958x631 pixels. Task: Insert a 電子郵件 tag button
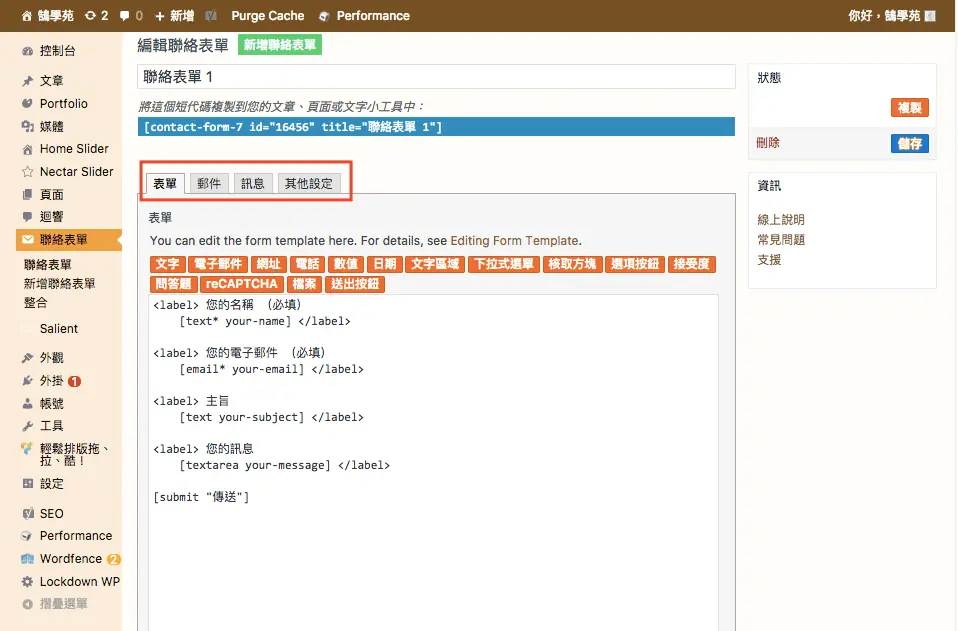click(x=218, y=264)
